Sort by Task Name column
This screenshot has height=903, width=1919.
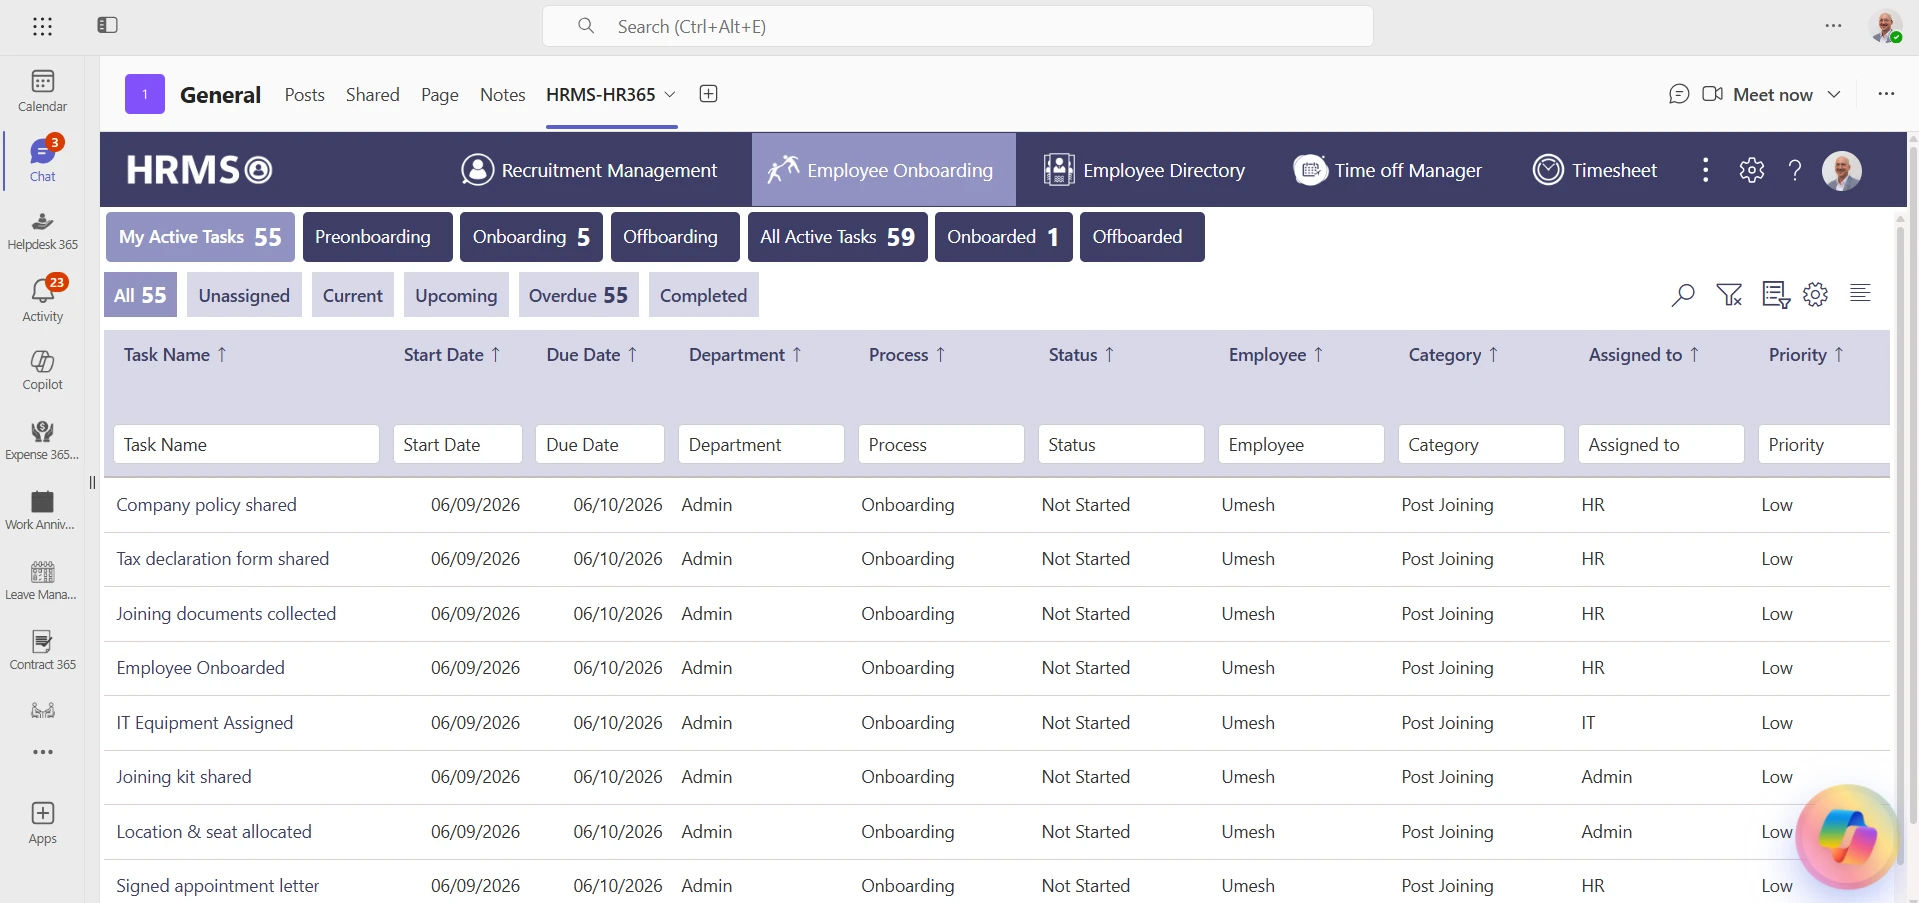[x=175, y=355]
